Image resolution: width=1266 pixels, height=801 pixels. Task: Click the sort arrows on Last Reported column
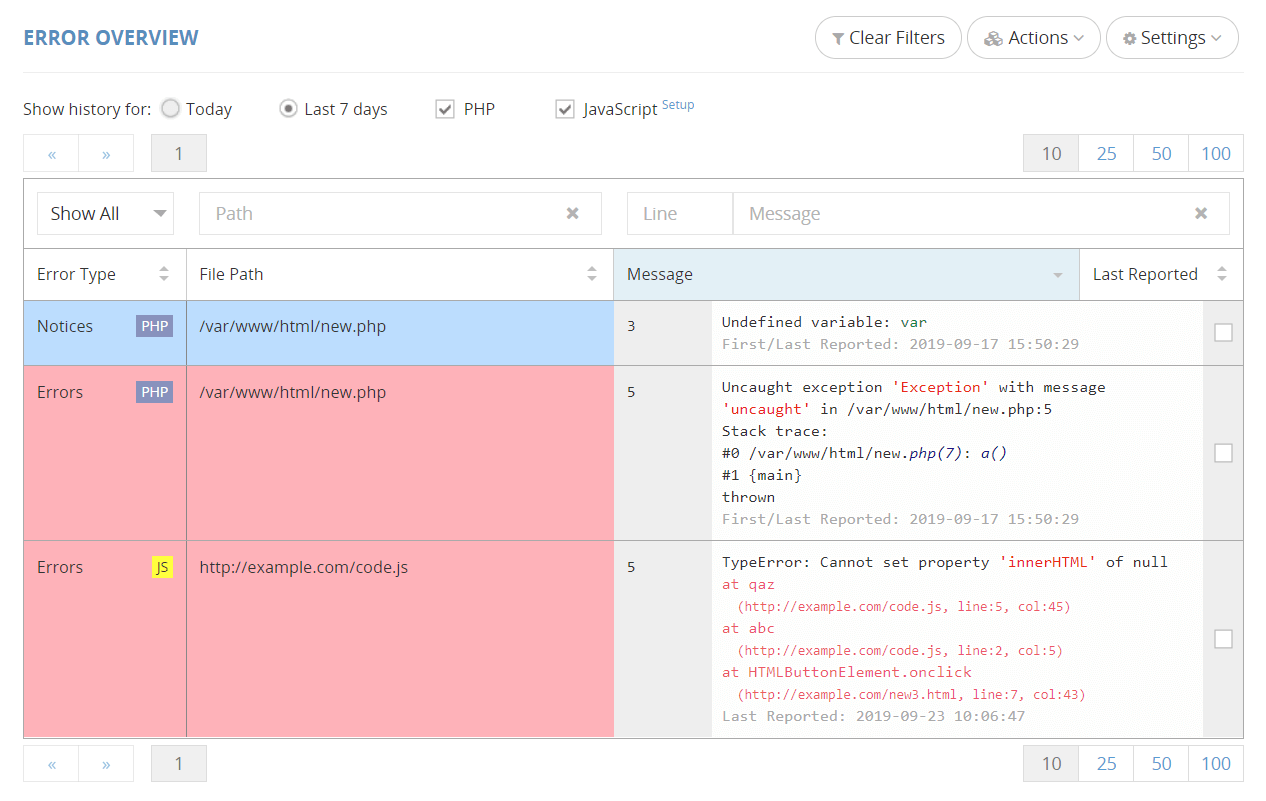[x=1222, y=274]
